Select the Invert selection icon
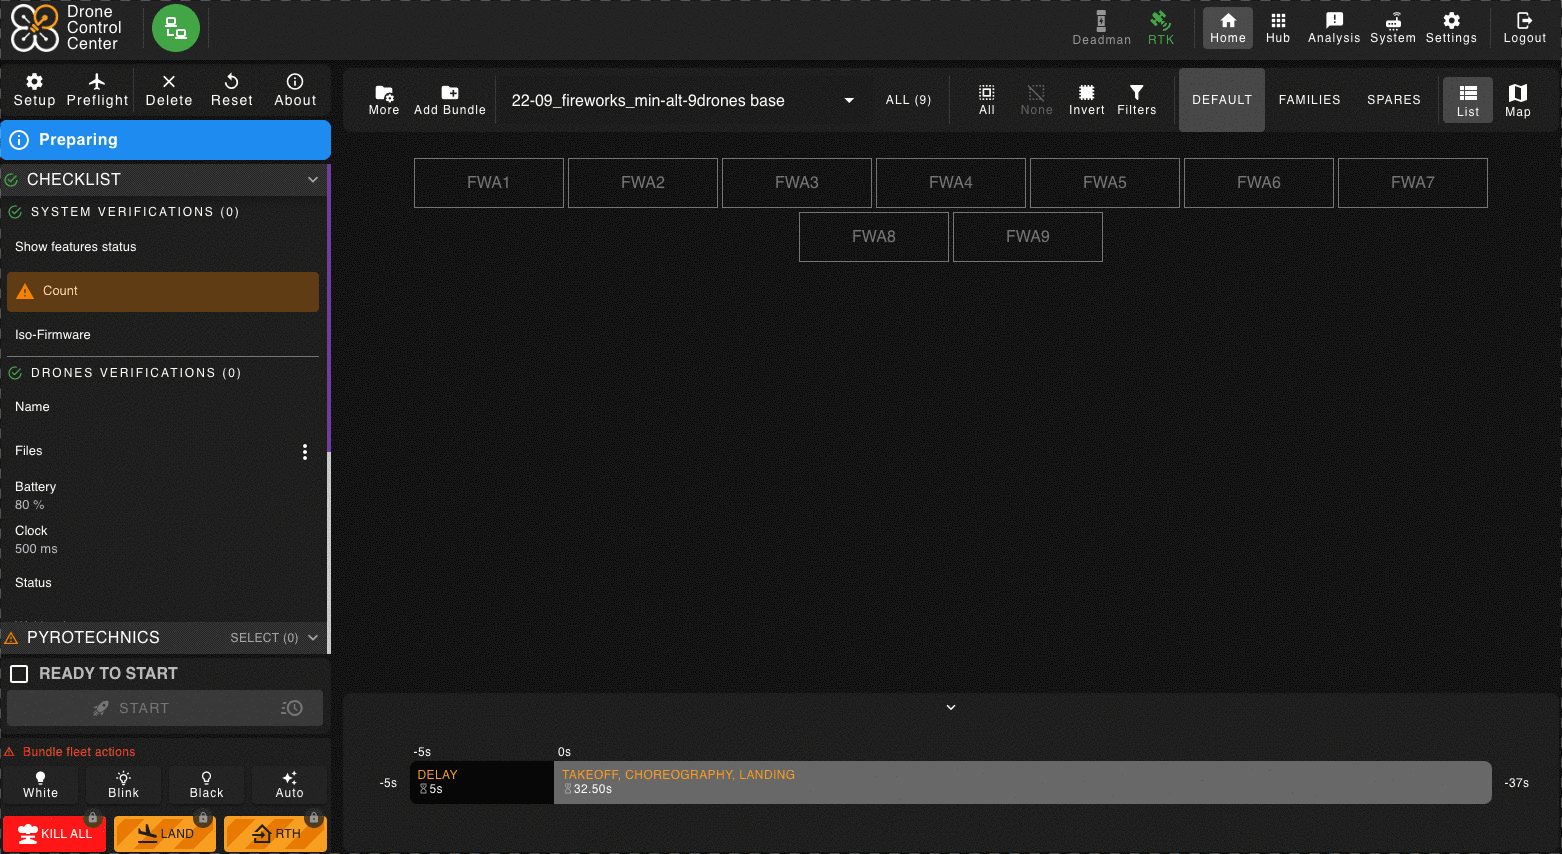 coord(1086,92)
